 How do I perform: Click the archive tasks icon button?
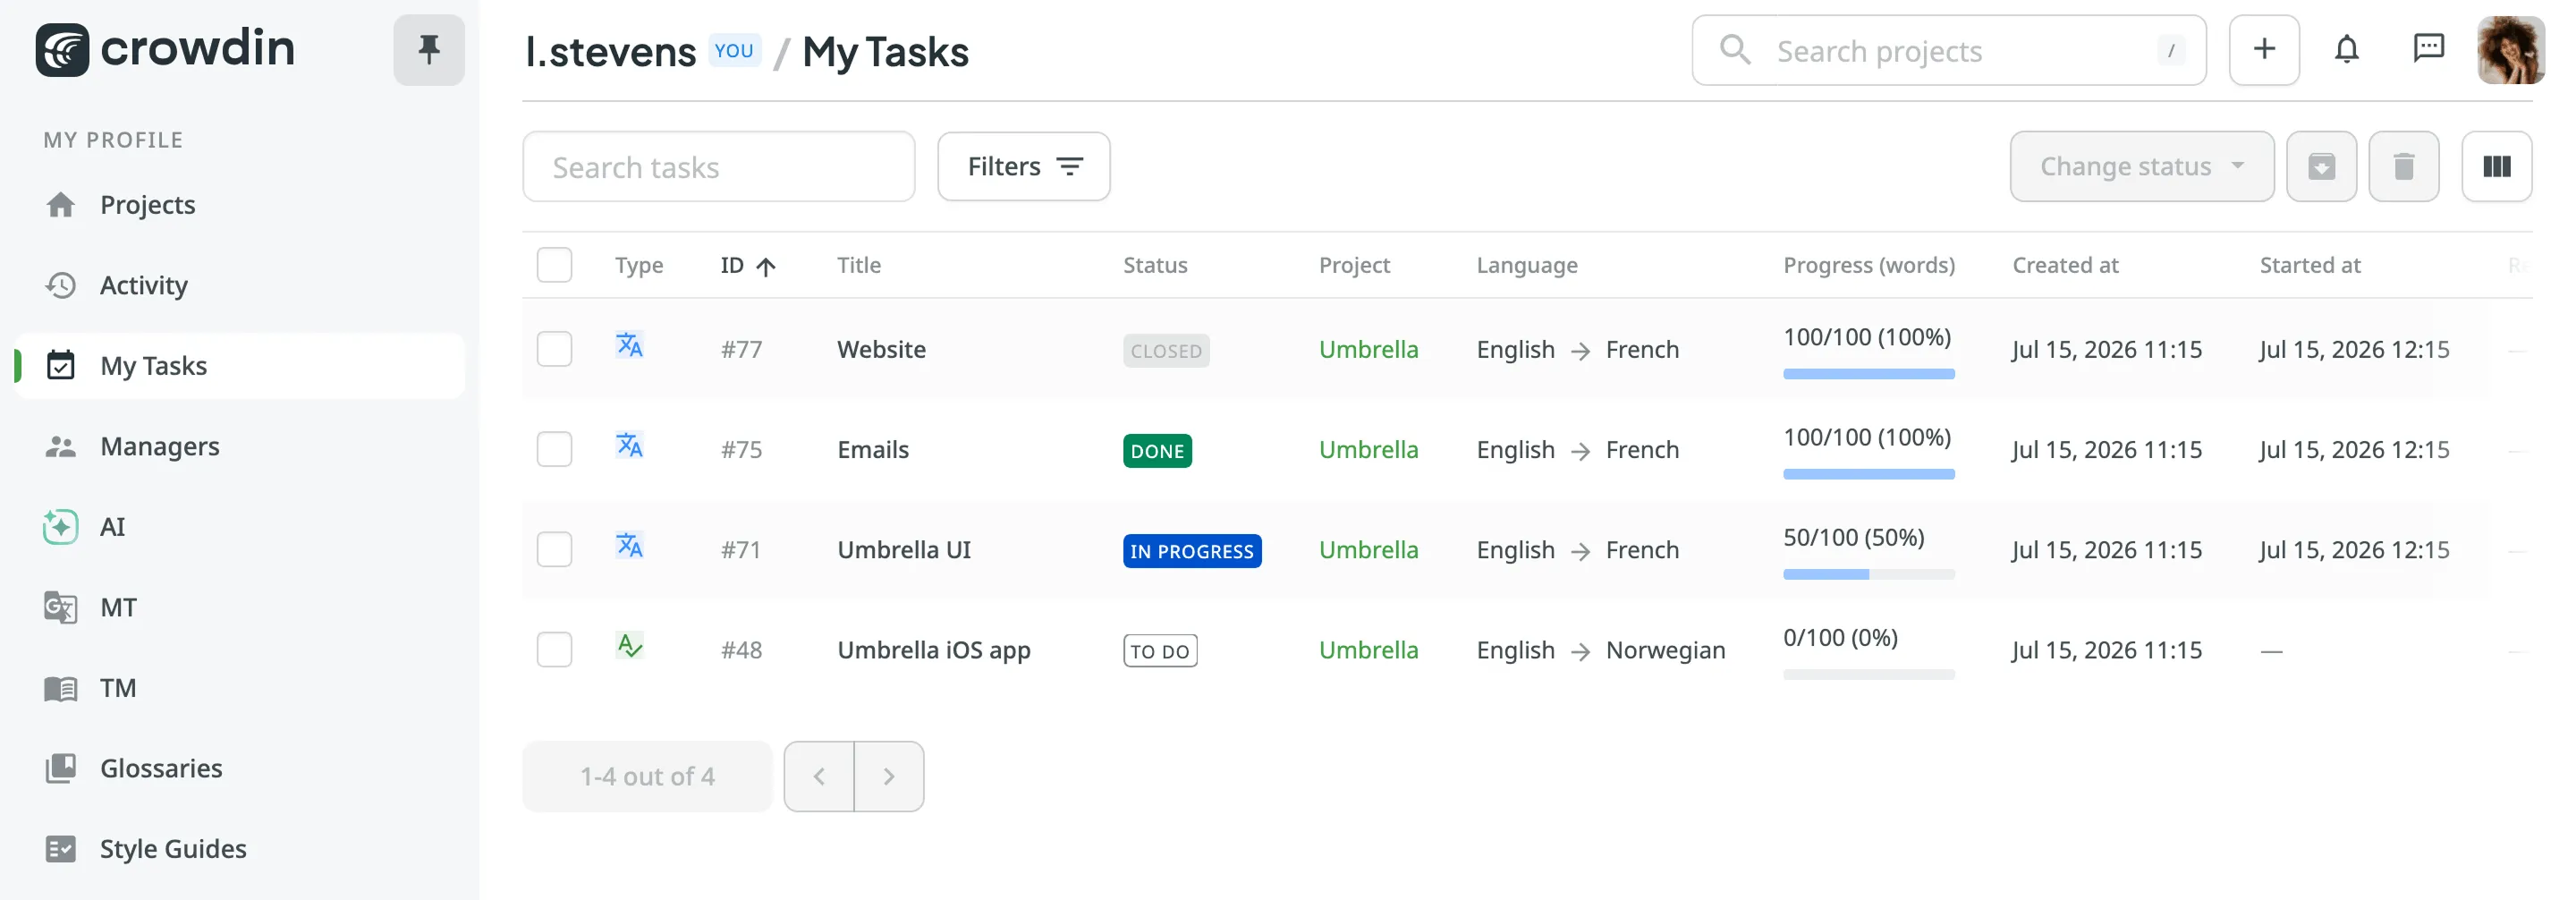click(x=2321, y=166)
